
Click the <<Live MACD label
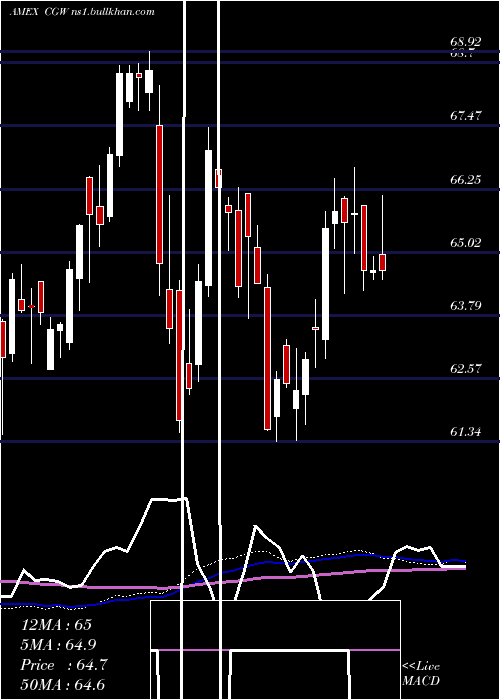(421, 674)
